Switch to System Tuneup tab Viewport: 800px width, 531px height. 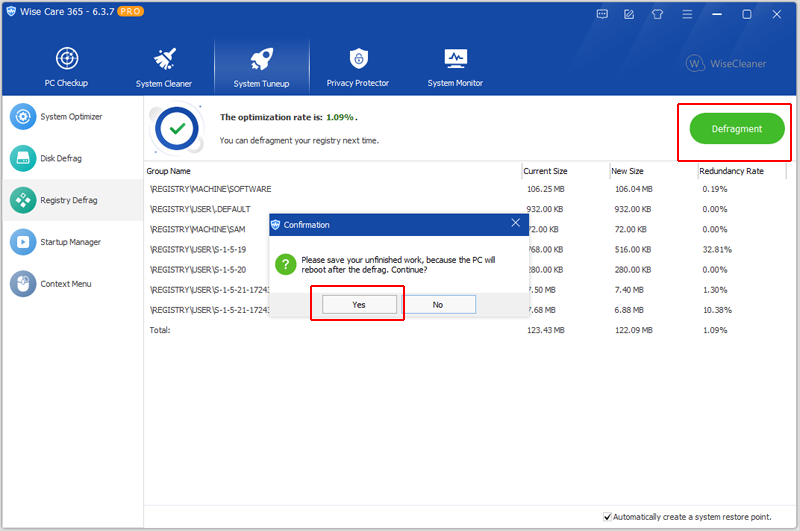(x=261, y=66)
